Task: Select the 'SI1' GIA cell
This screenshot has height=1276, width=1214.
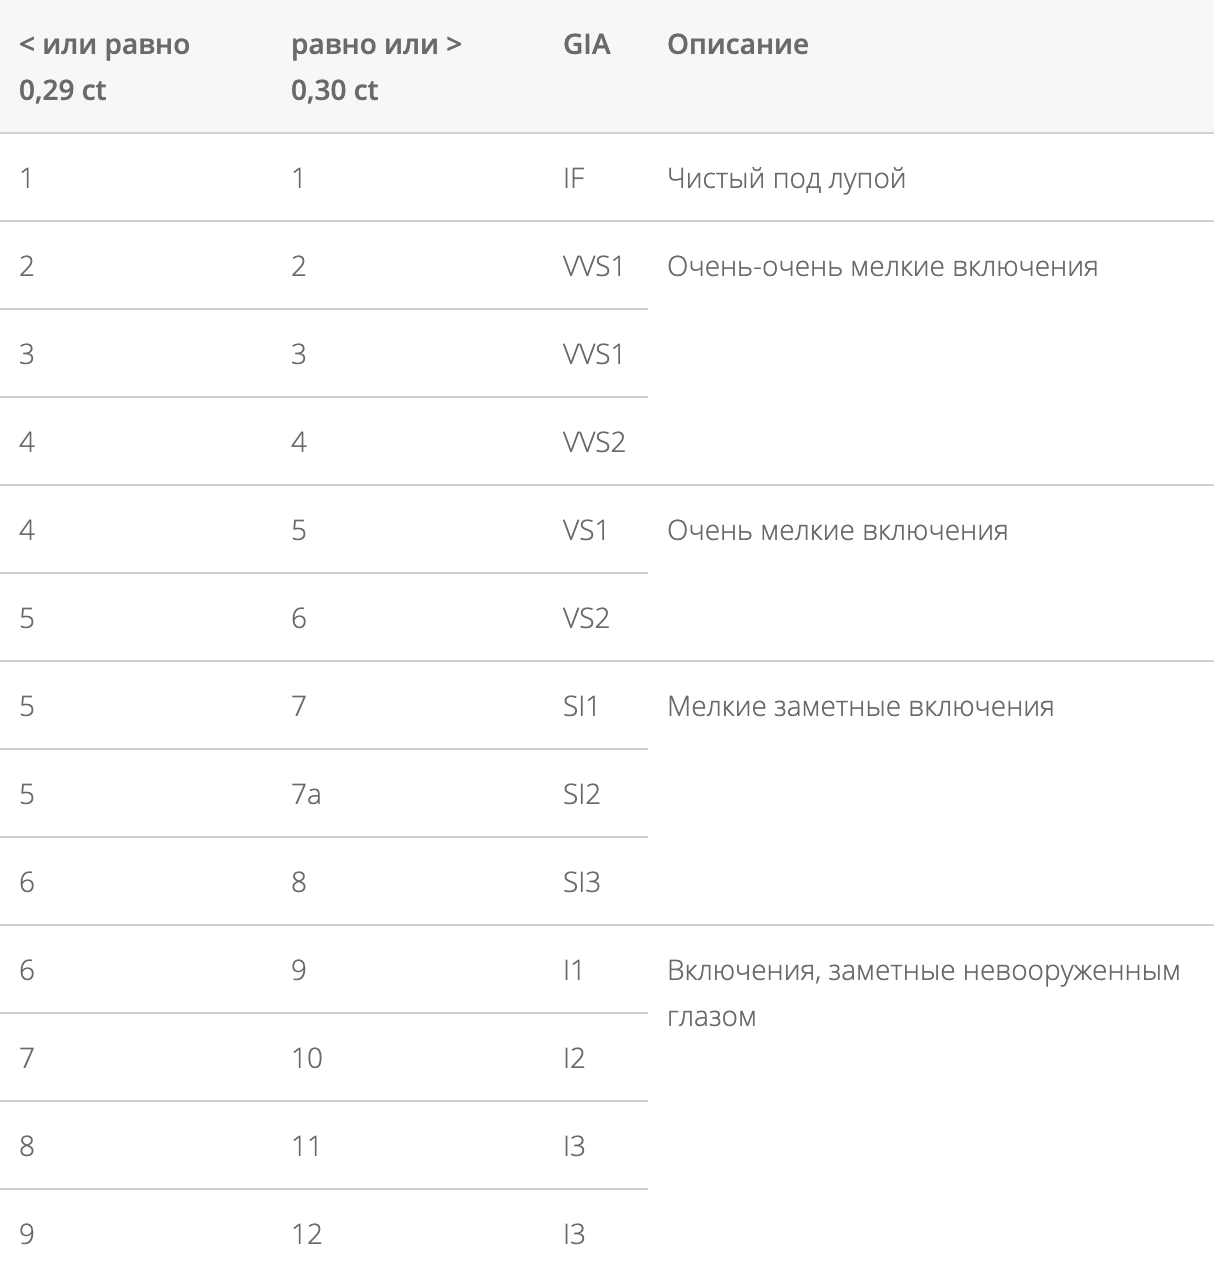Action: 580,706
